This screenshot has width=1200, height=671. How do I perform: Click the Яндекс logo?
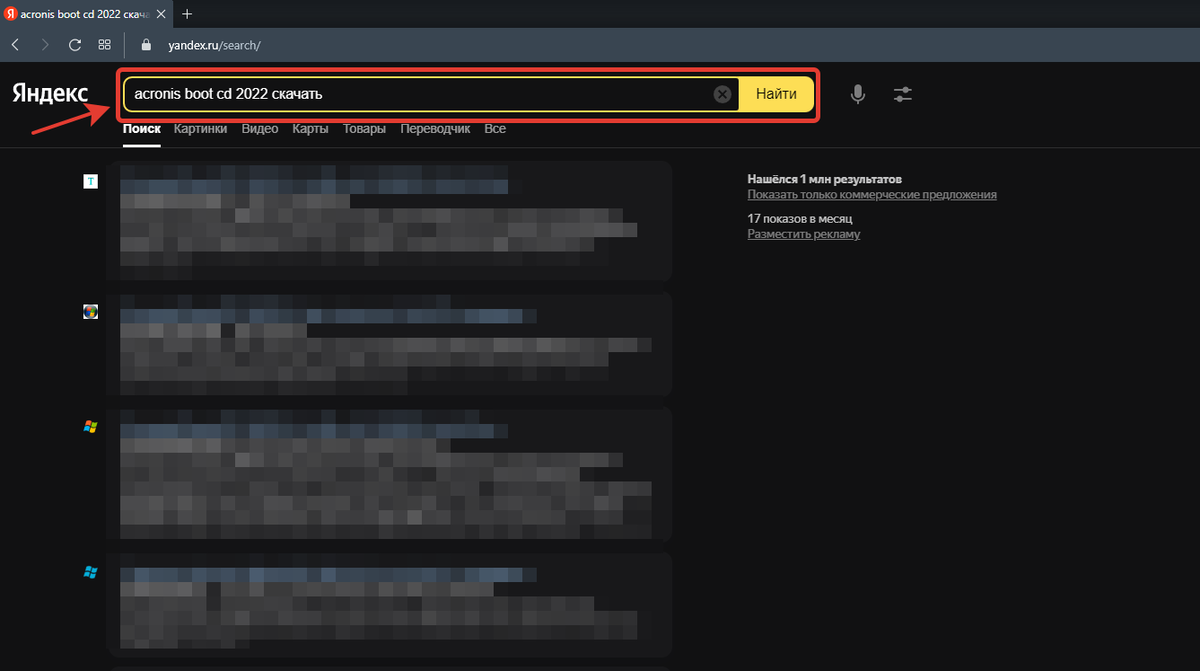tap(49, 94)
